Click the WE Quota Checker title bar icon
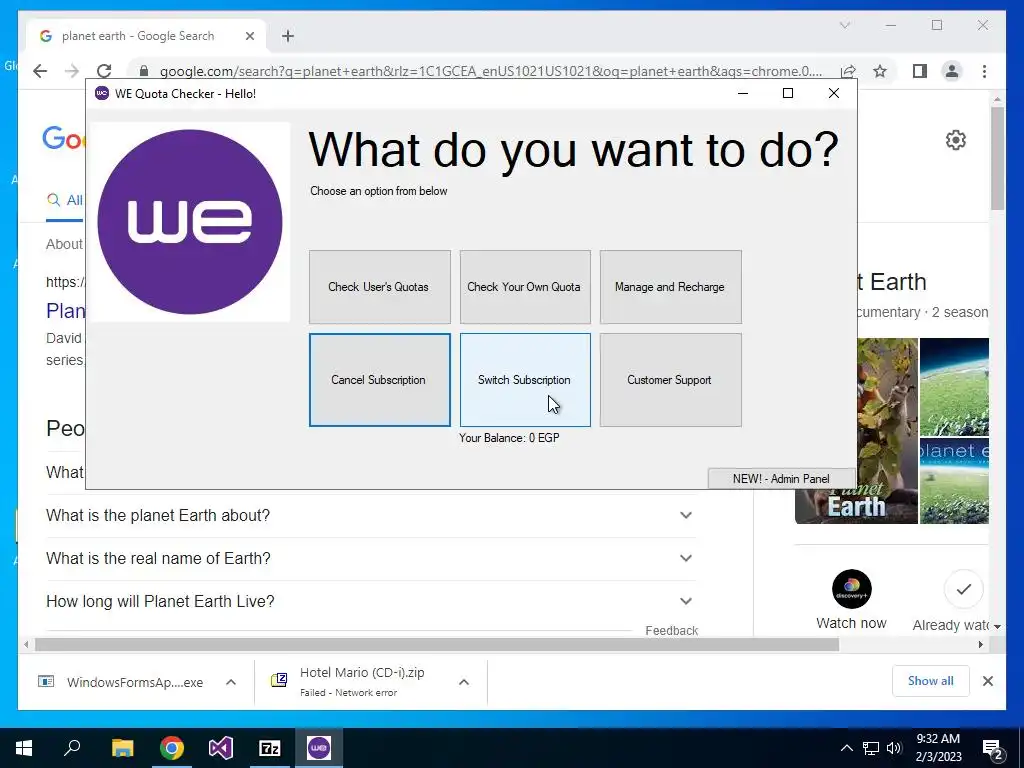 (x=102, y=93)
